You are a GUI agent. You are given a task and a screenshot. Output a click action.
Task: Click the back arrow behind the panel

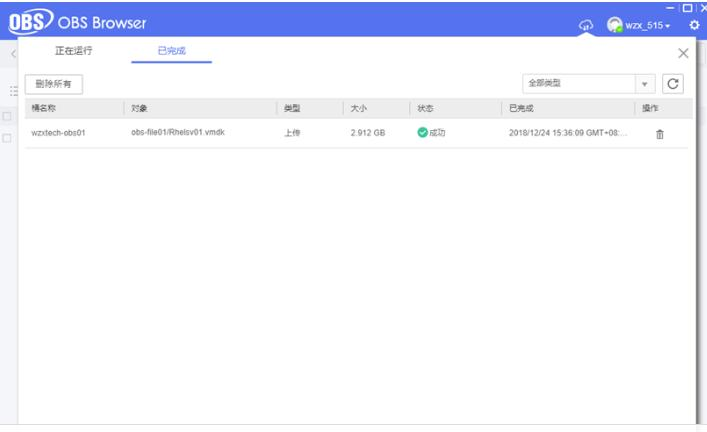pos(13,54)
